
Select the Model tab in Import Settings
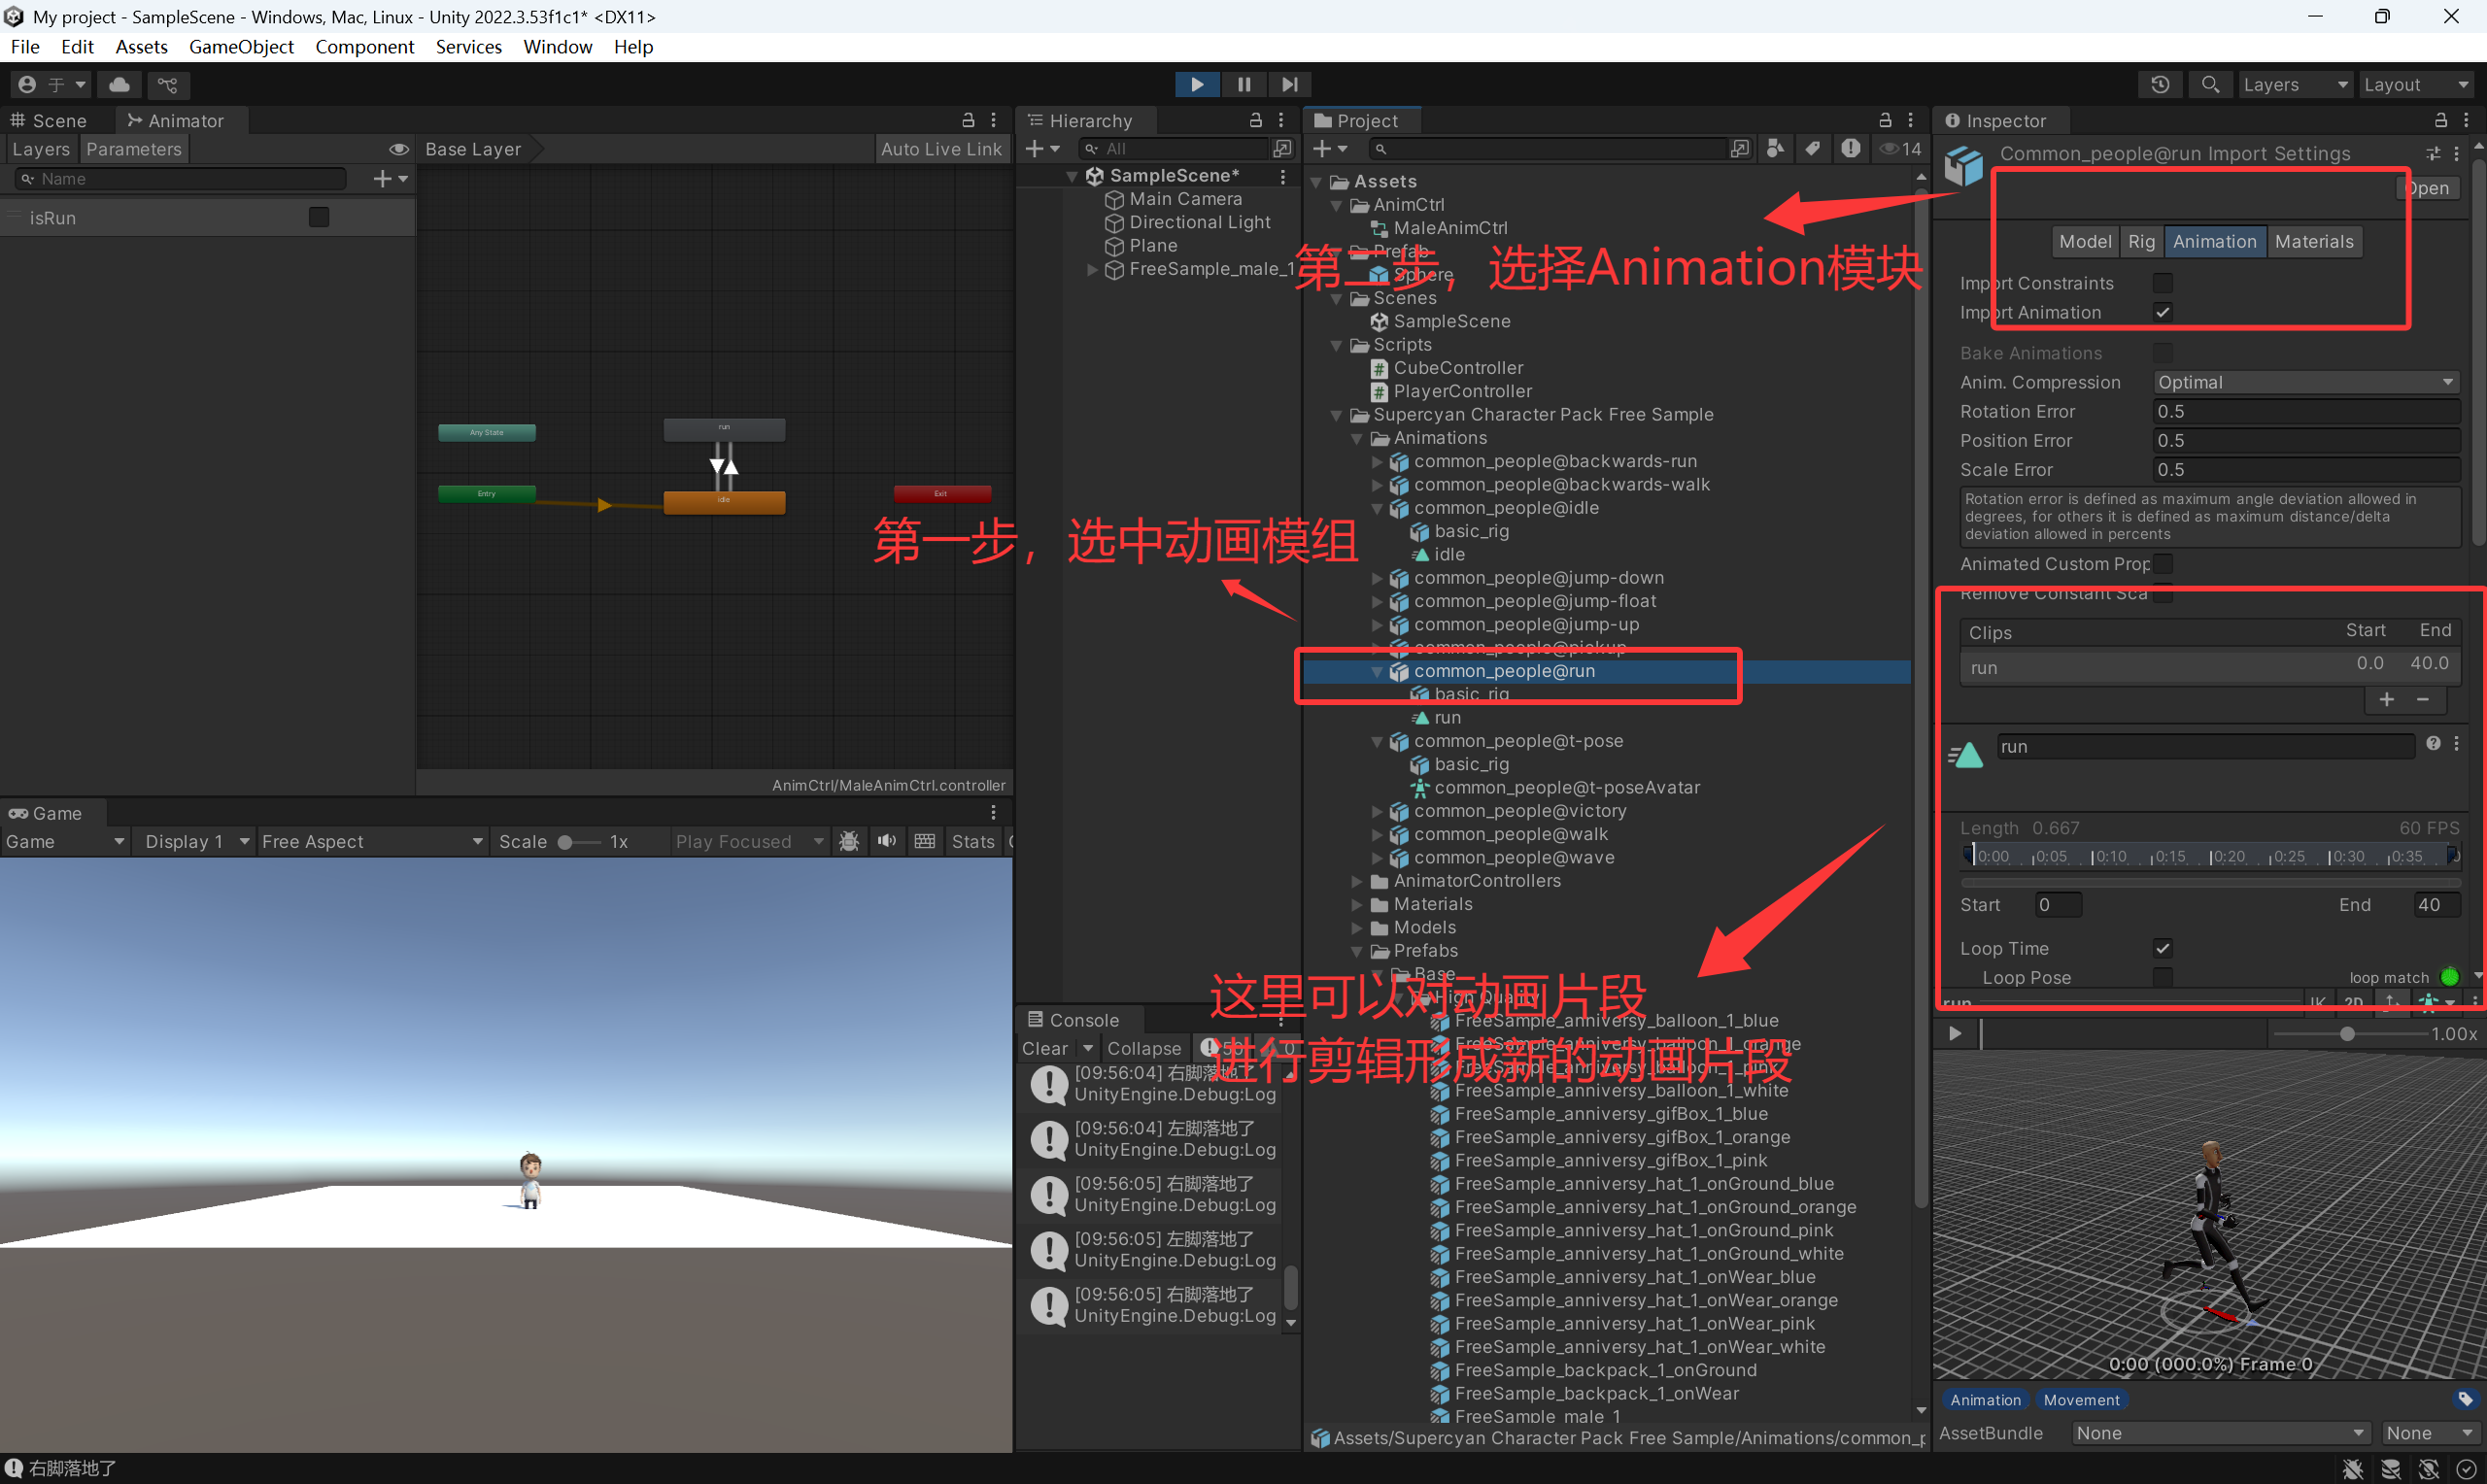pyautogui.click(x=2085, y=241)
